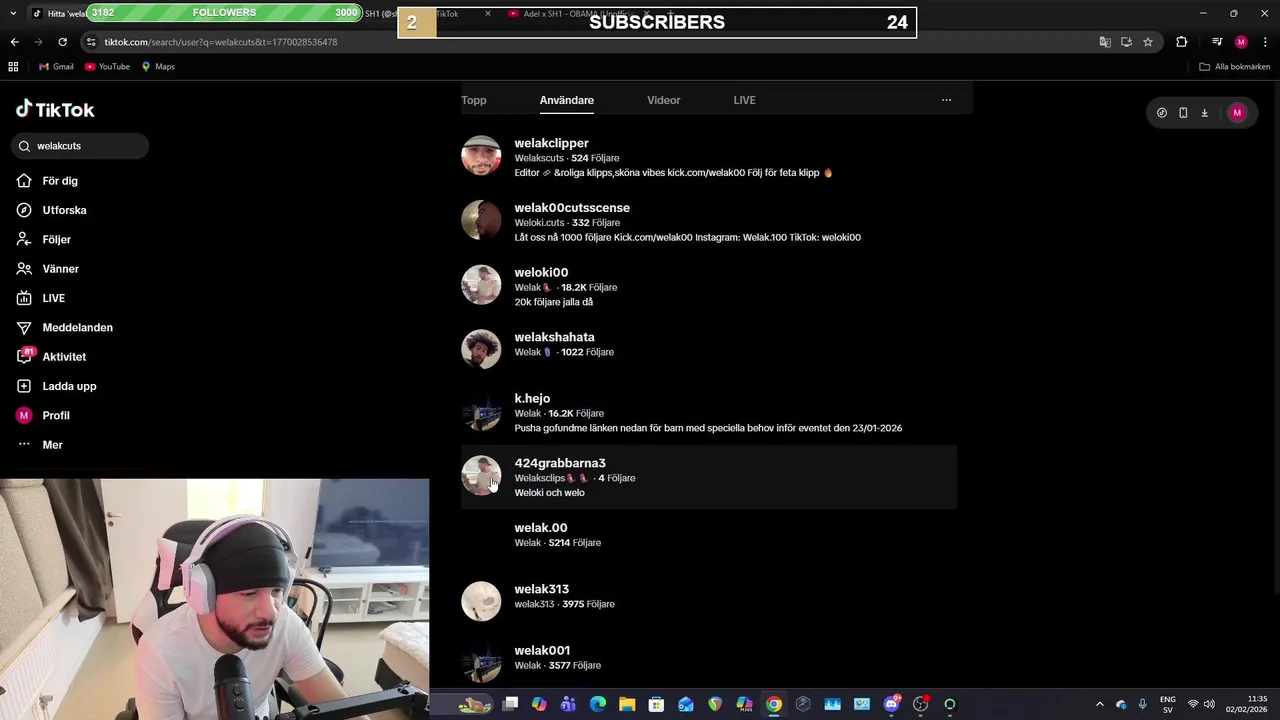Switch to the LIVE search results tab

pyautogui.click(x=744, y=100)
